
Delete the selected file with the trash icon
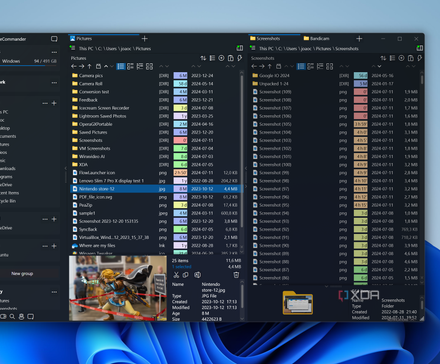[236, 275]
